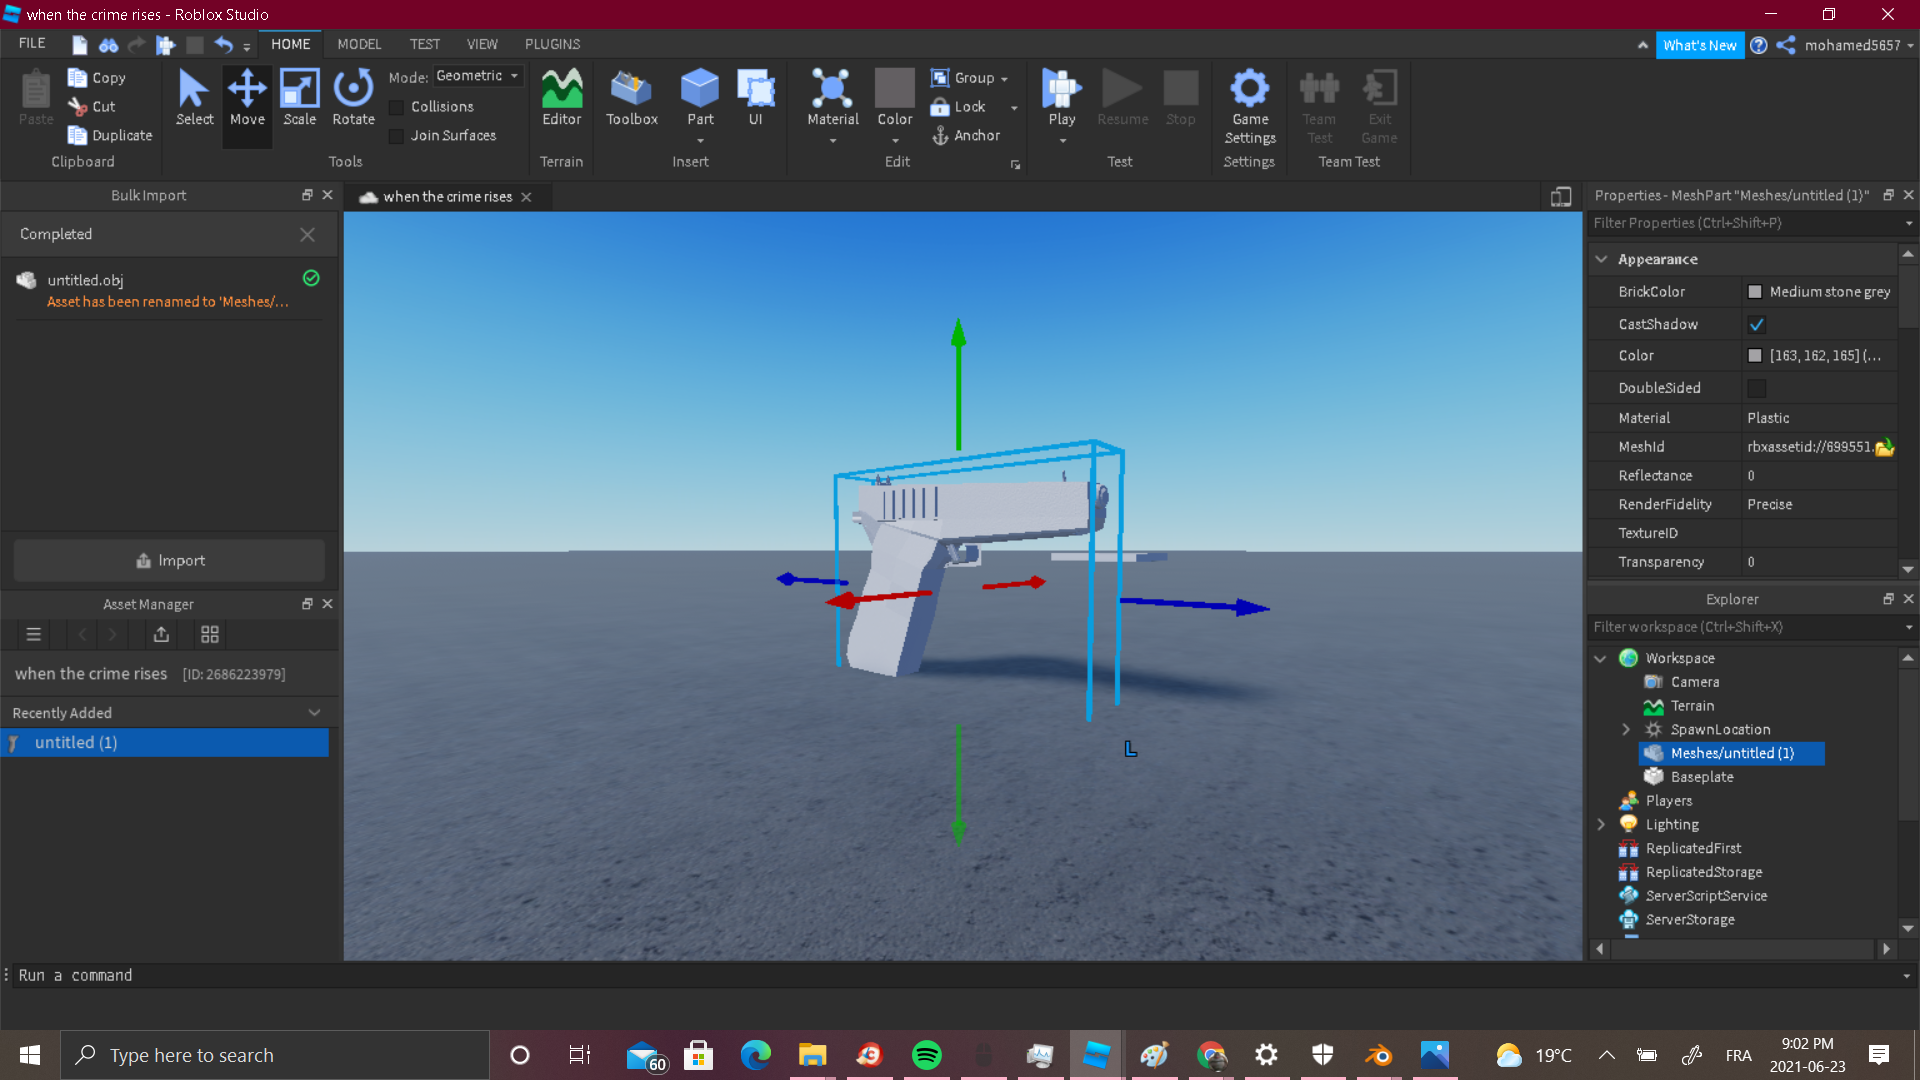This screenshot has height=1080, width=1920.
Task: Open the PLUGINS ribbon tab
Action: pyautogui.click(x=552, y=44)
